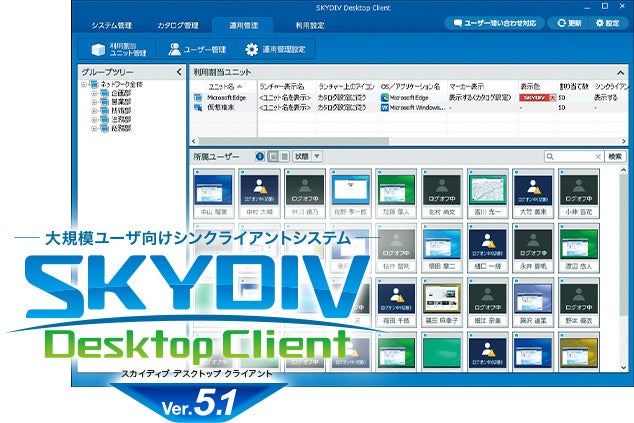Click the 技術部 group icon

tap(104, 111)
